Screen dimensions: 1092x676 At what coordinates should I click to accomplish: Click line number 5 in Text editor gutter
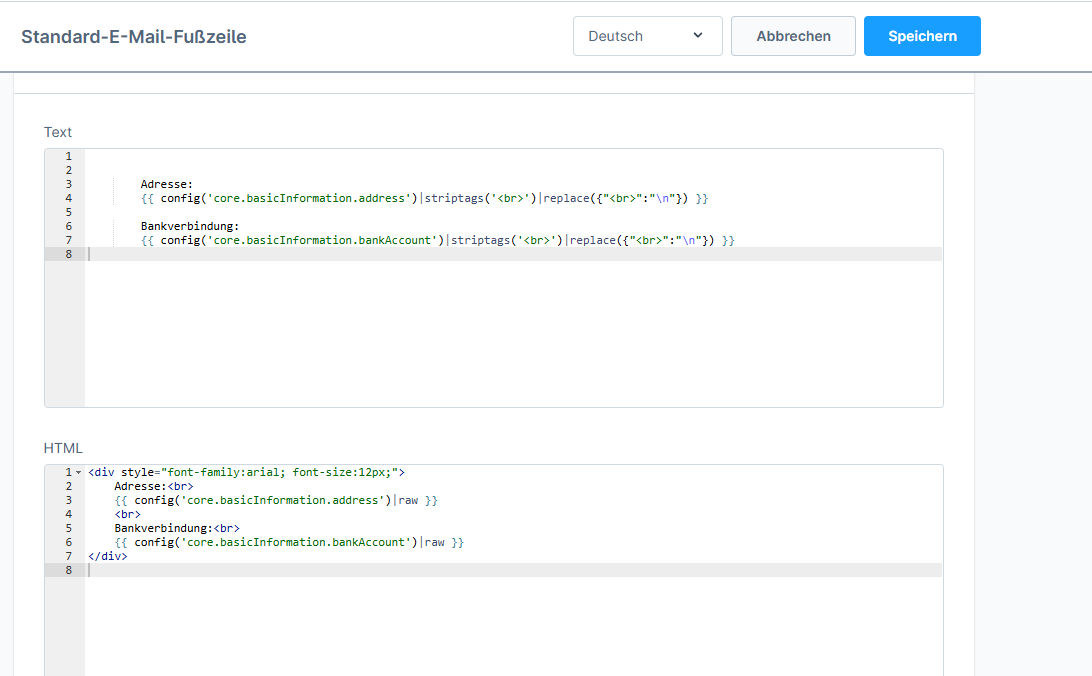pos(68,212)
